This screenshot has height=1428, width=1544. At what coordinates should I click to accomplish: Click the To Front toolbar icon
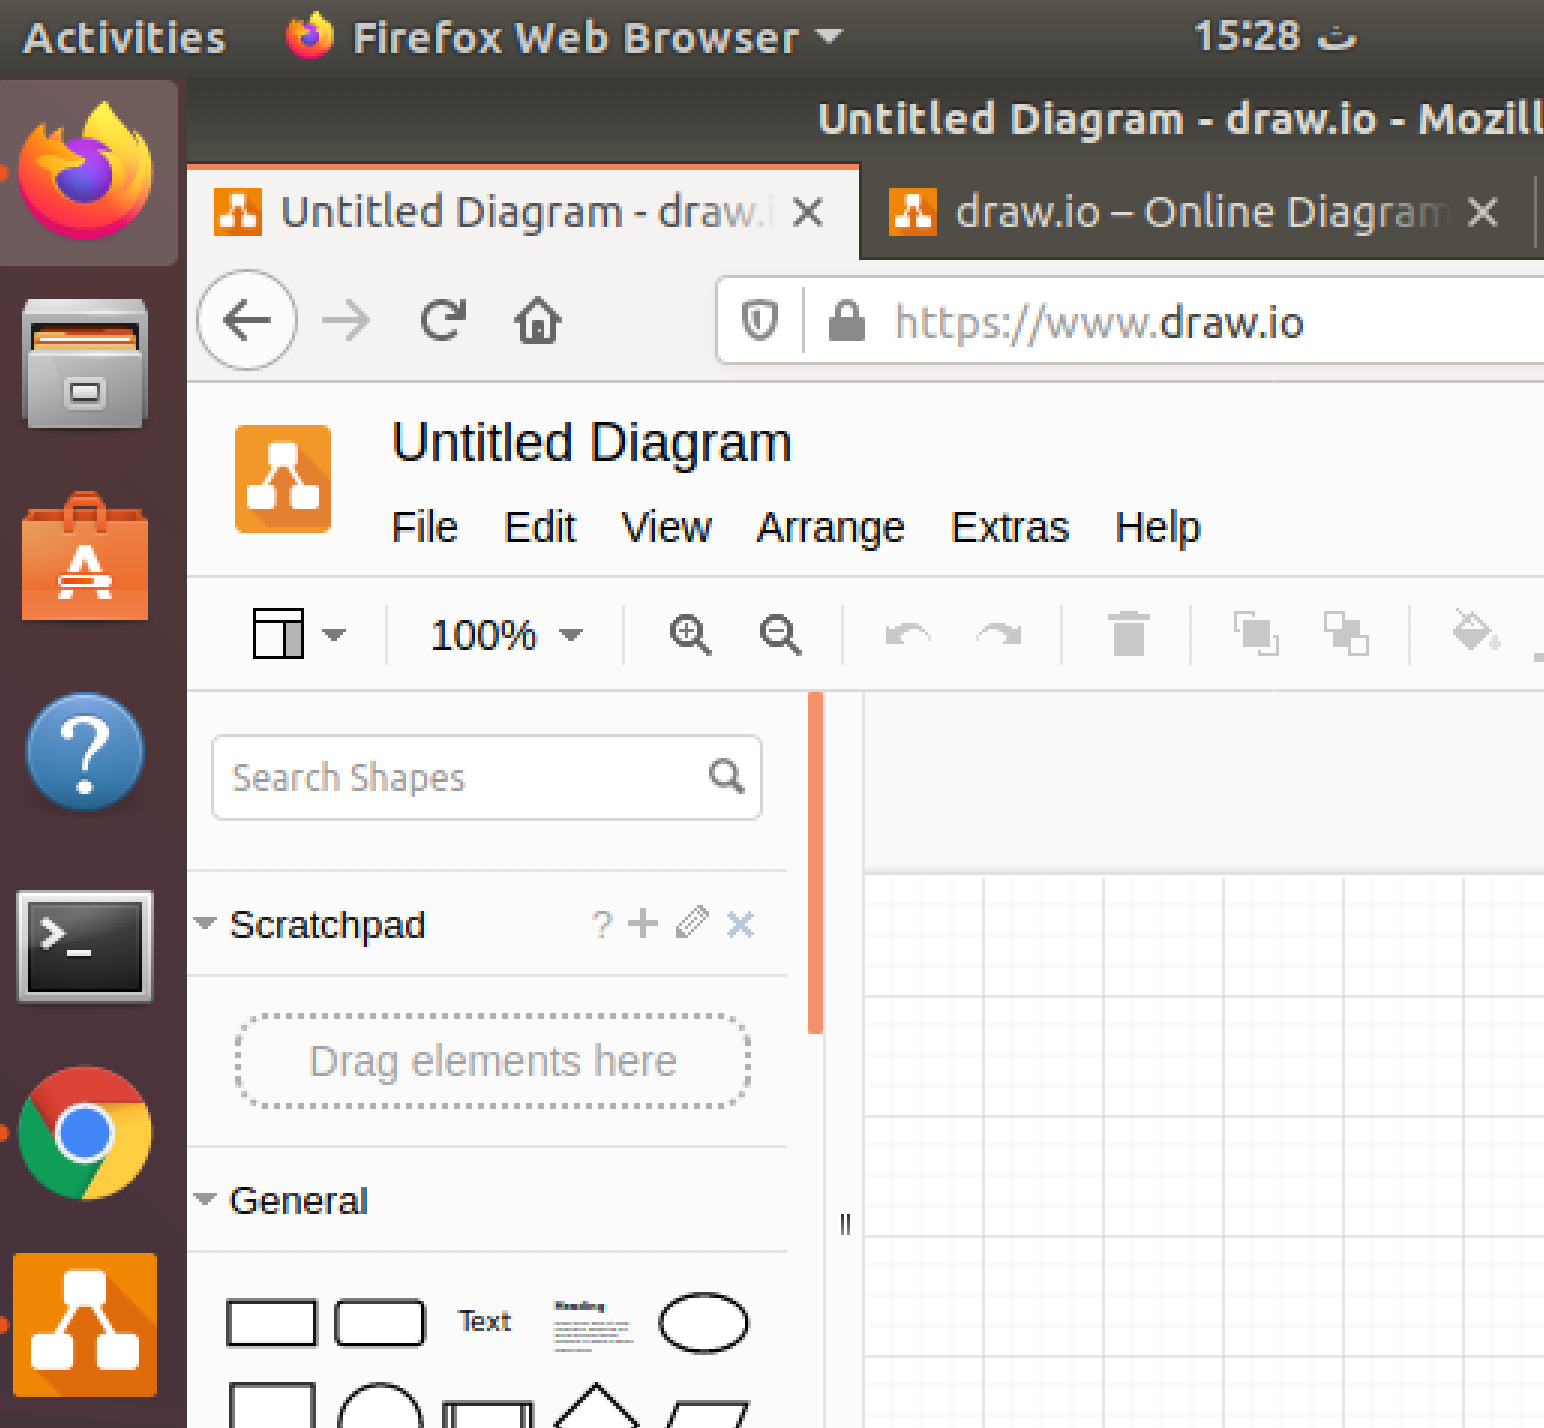click(1256, 634)
